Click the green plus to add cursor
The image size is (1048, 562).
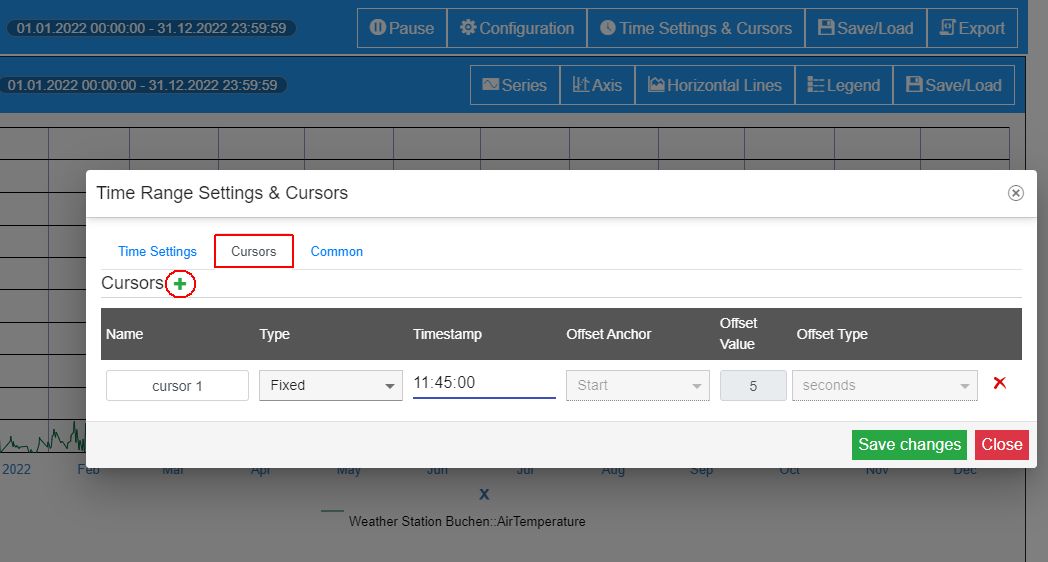pyautogui.click(x=180, y=284)
